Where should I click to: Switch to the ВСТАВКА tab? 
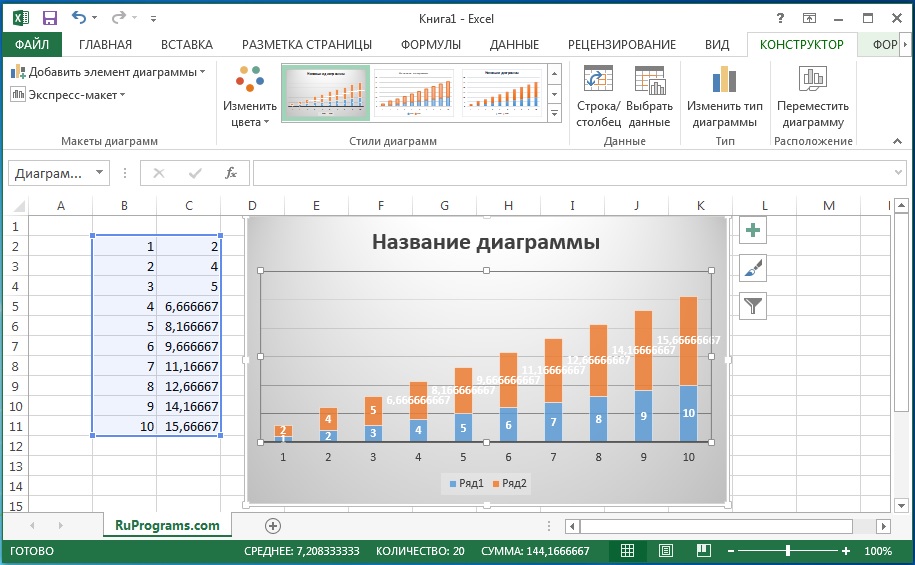pyautogui.click(x=187, y=44)
